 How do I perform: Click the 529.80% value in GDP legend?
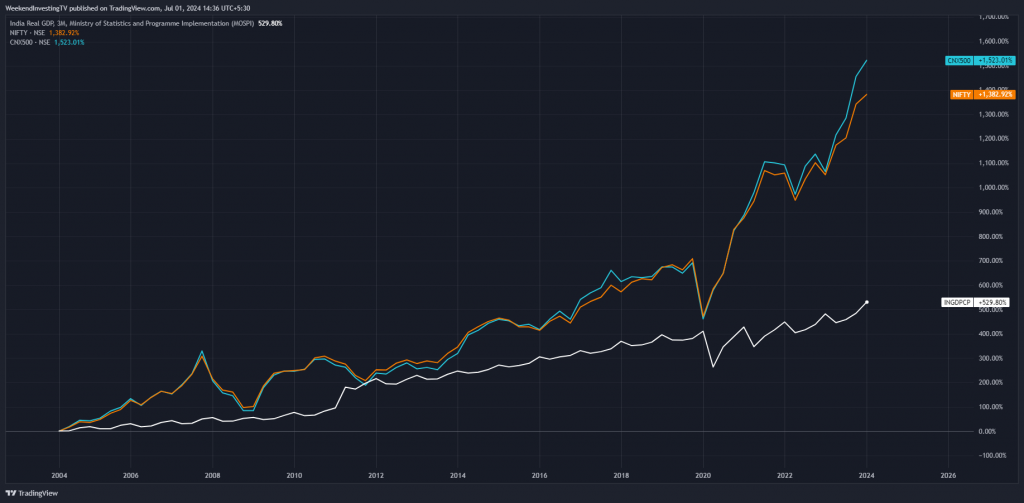[270, 23]
